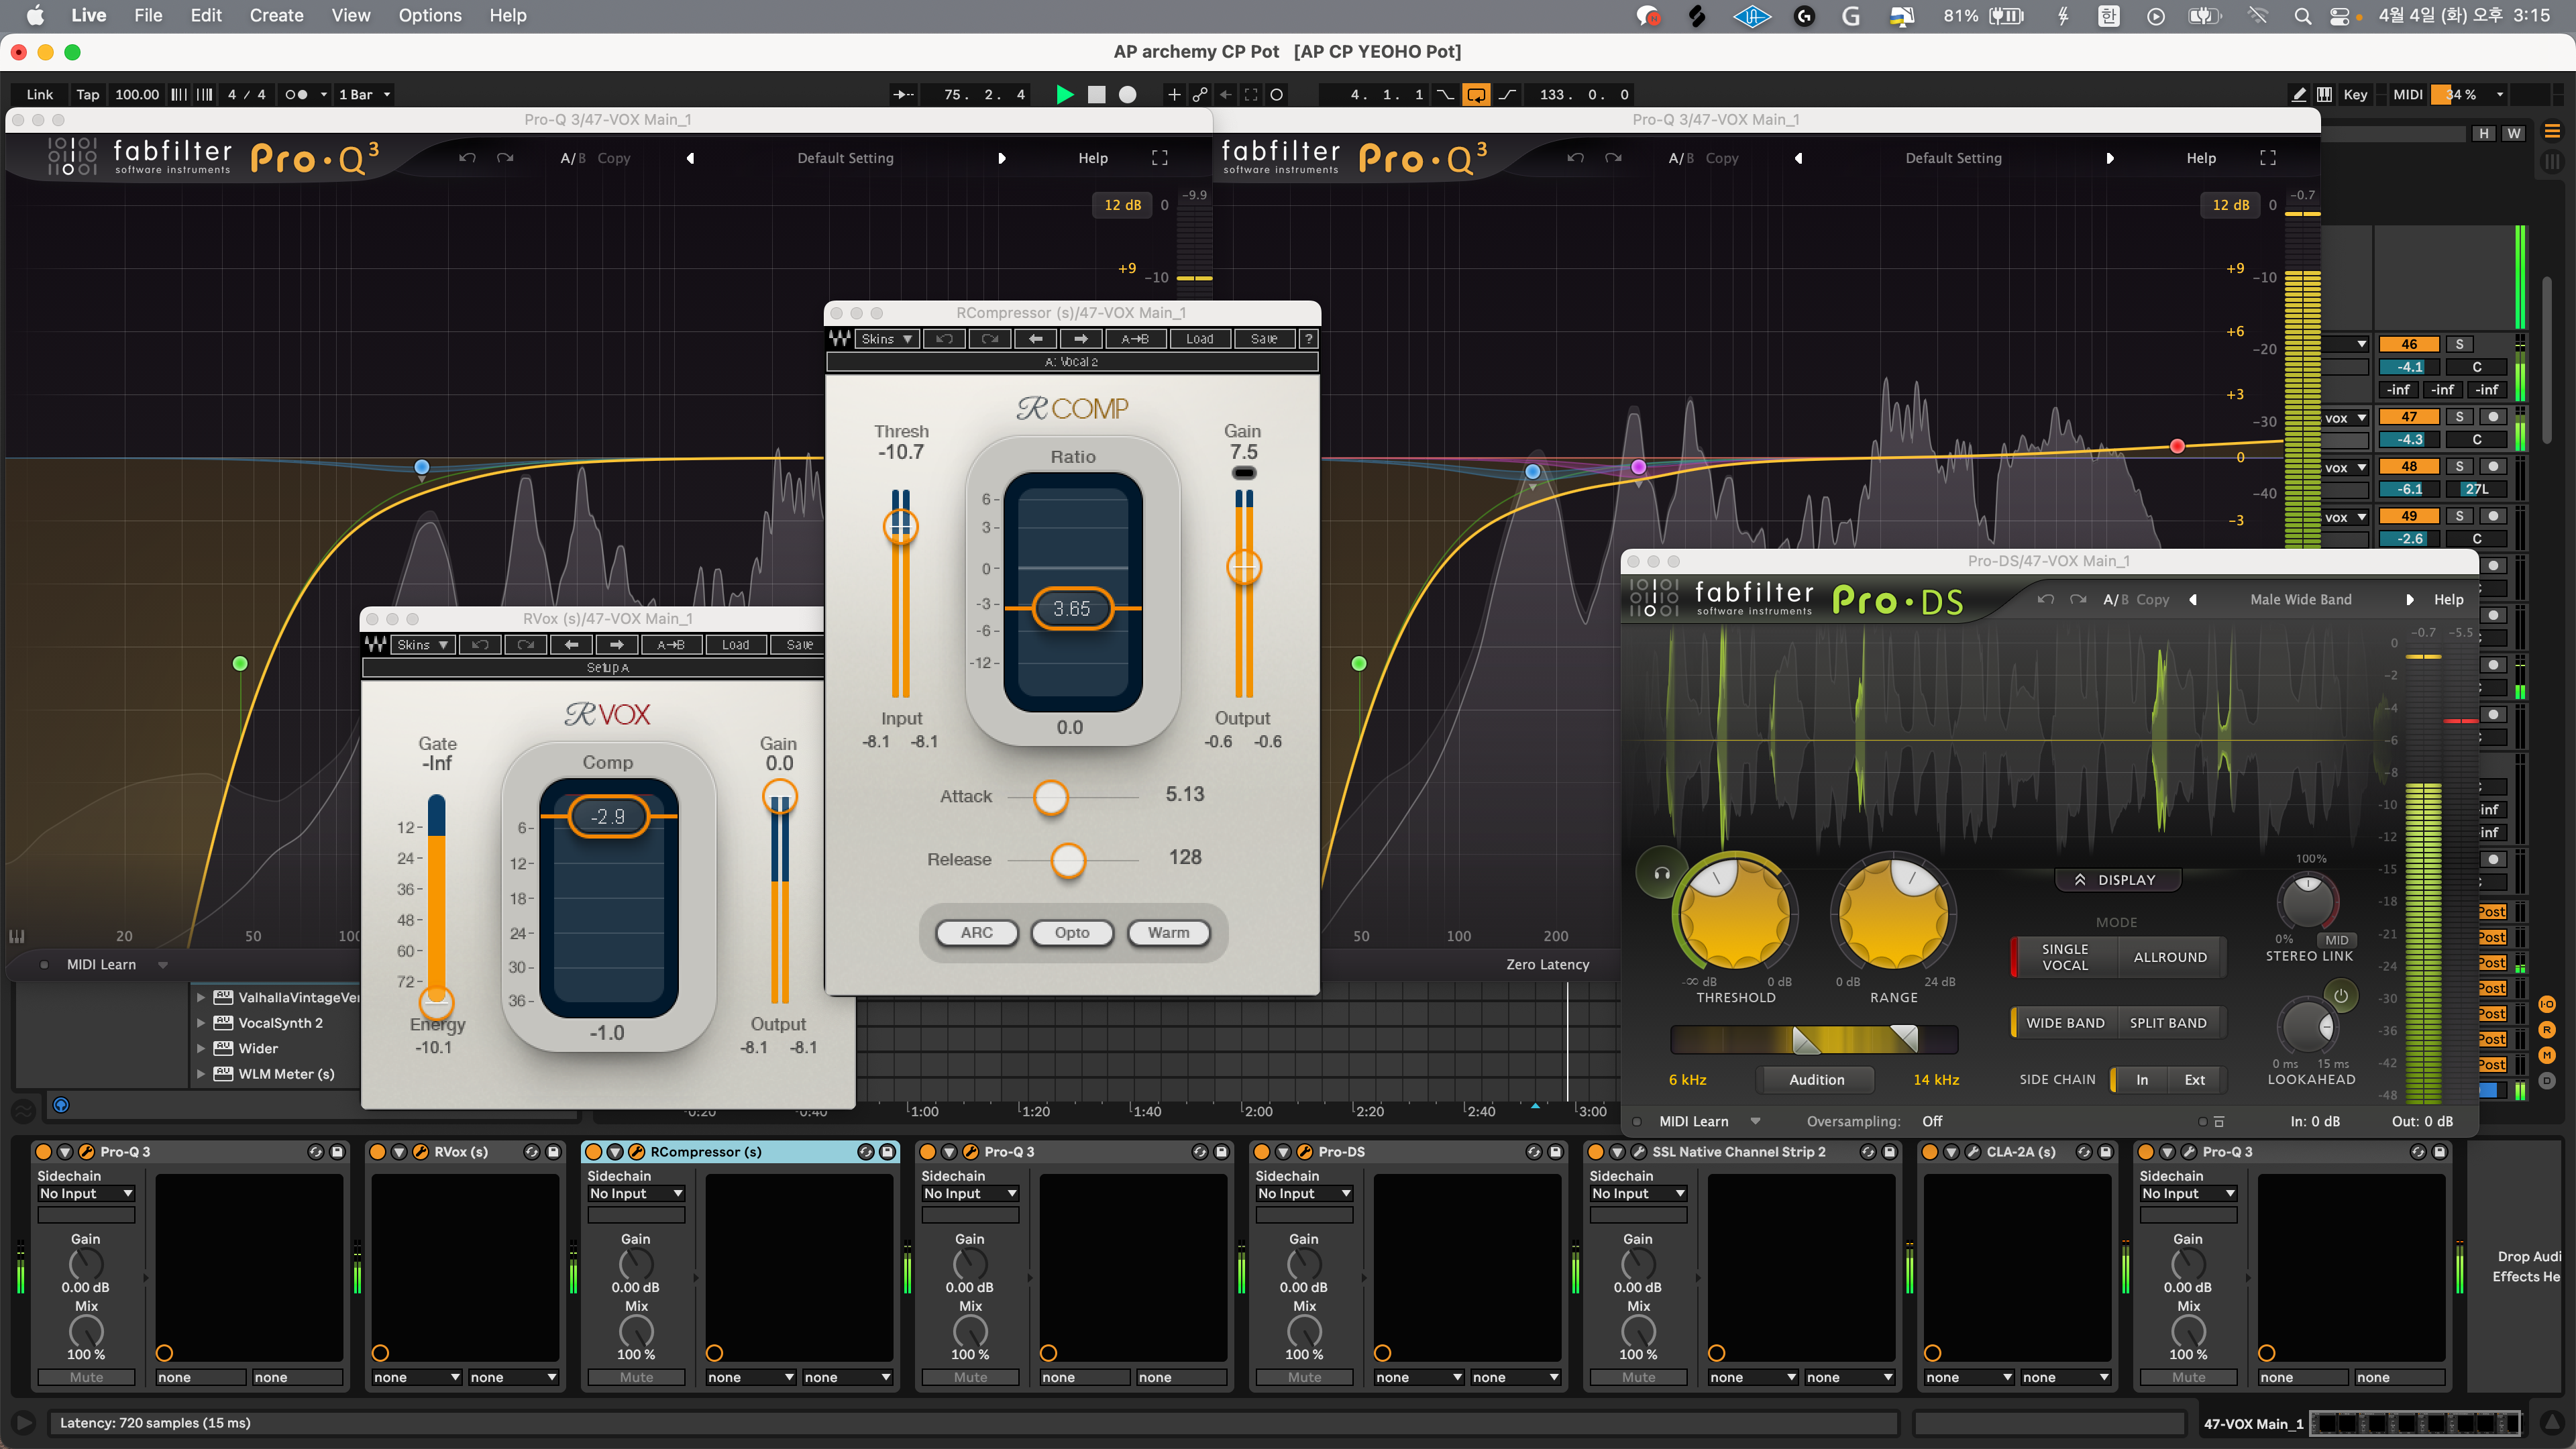Select Single Vocal mode in Pro-DS
Viewport: 2576px width, 1449px height.
coord(2064,957)
